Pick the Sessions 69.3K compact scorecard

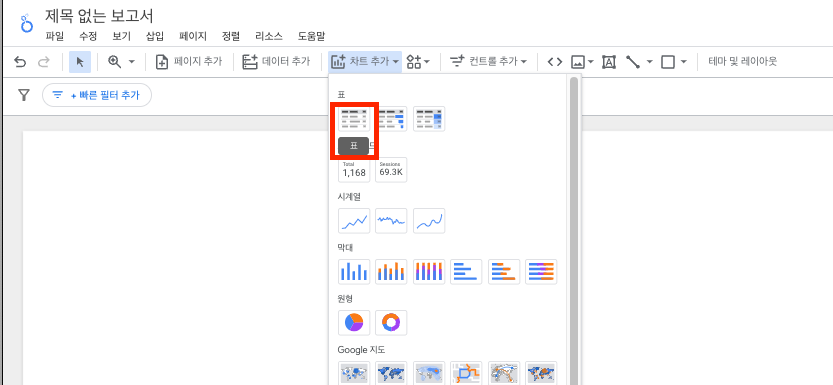tap(391, 170)
